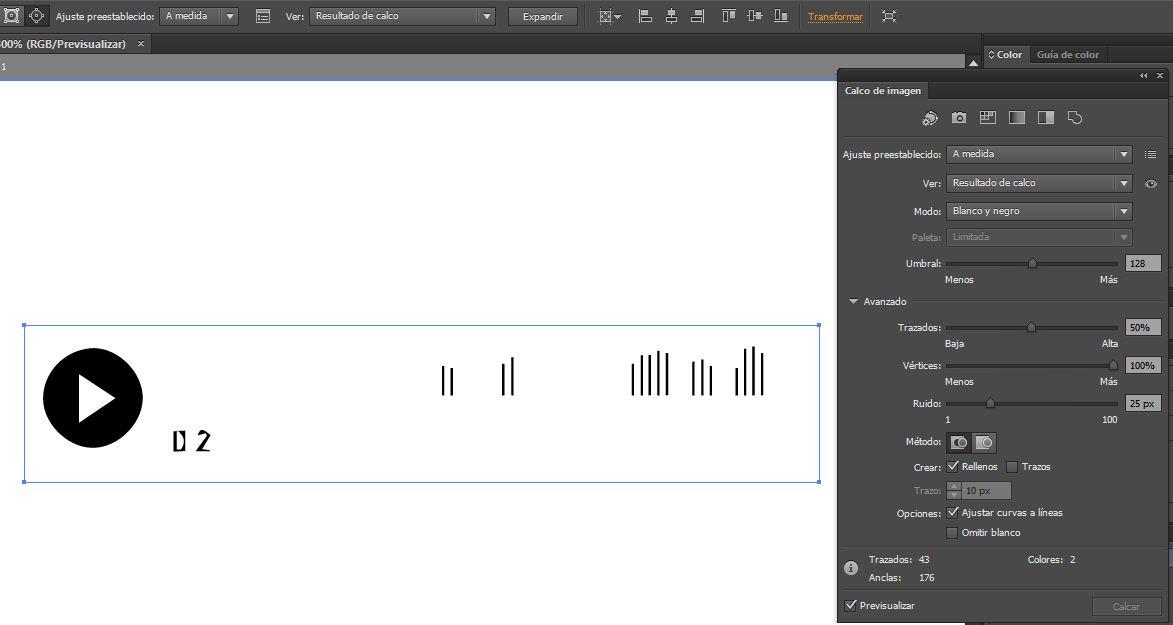Click the Umbral value field 128

(x=1143, y=263)
